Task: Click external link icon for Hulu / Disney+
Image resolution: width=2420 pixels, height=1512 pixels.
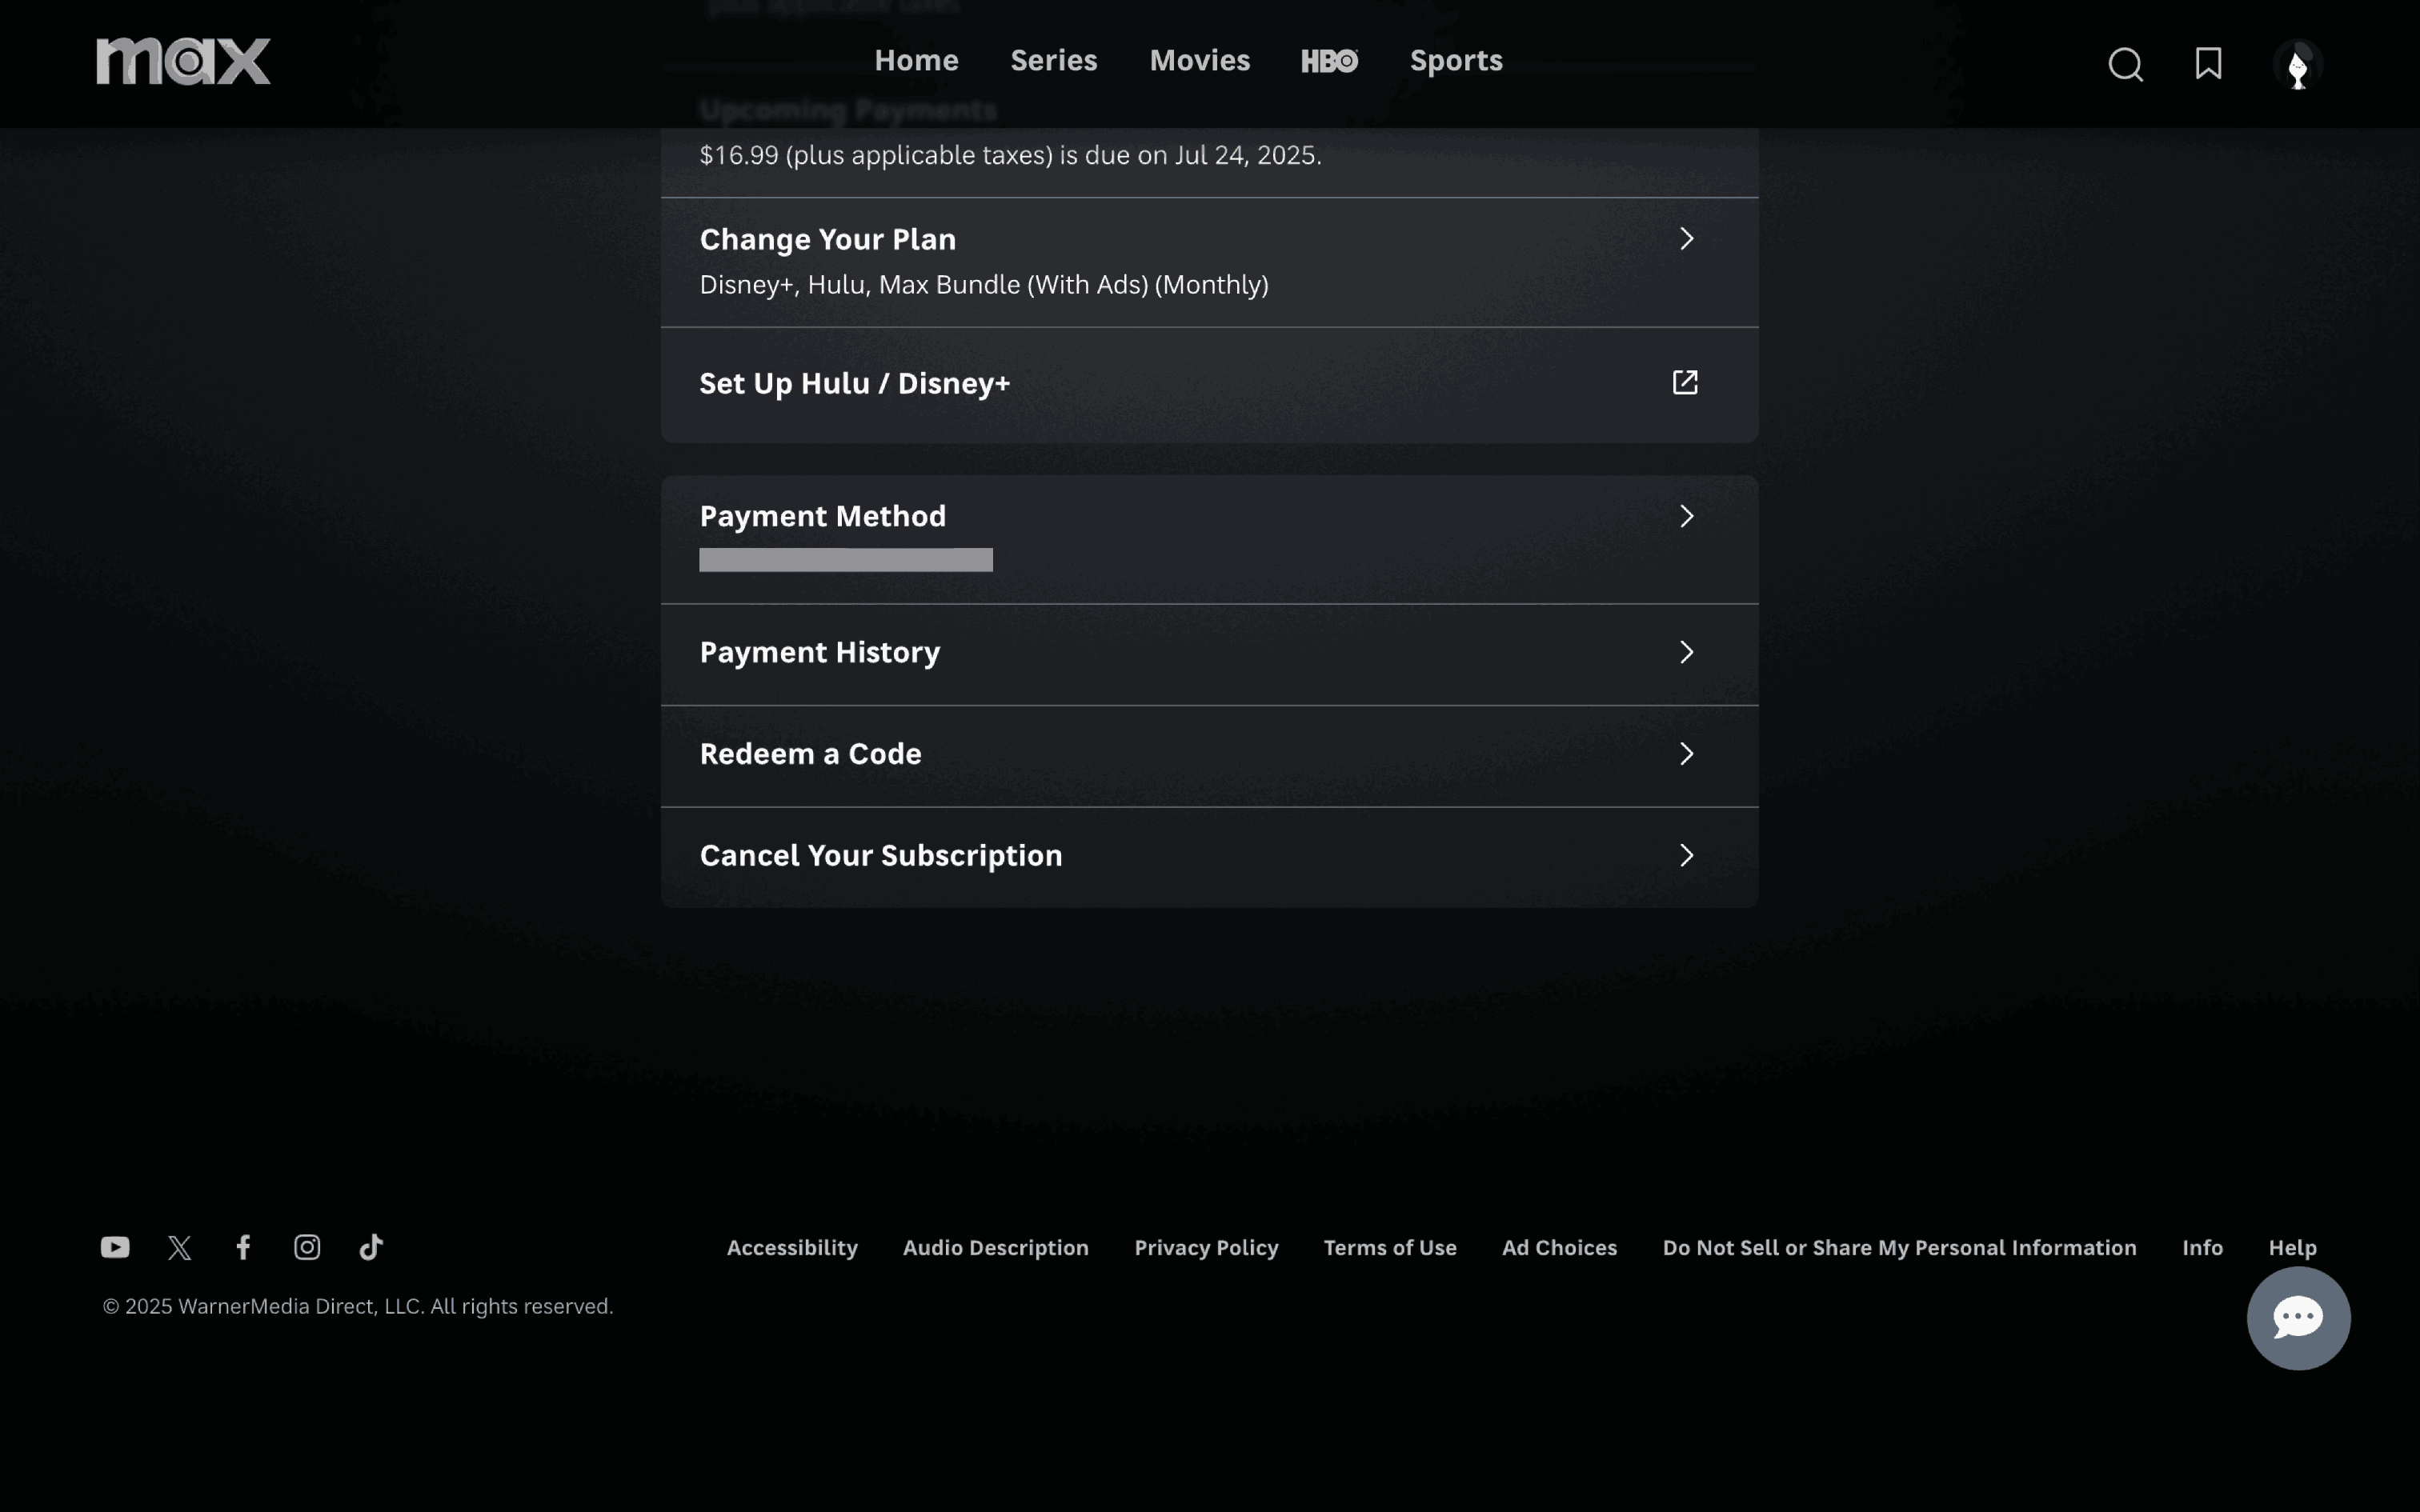Action: (1685, 383)
